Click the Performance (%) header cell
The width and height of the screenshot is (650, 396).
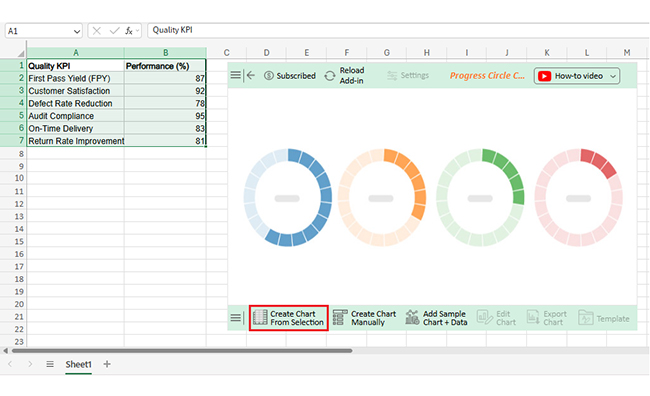(165, 66)
